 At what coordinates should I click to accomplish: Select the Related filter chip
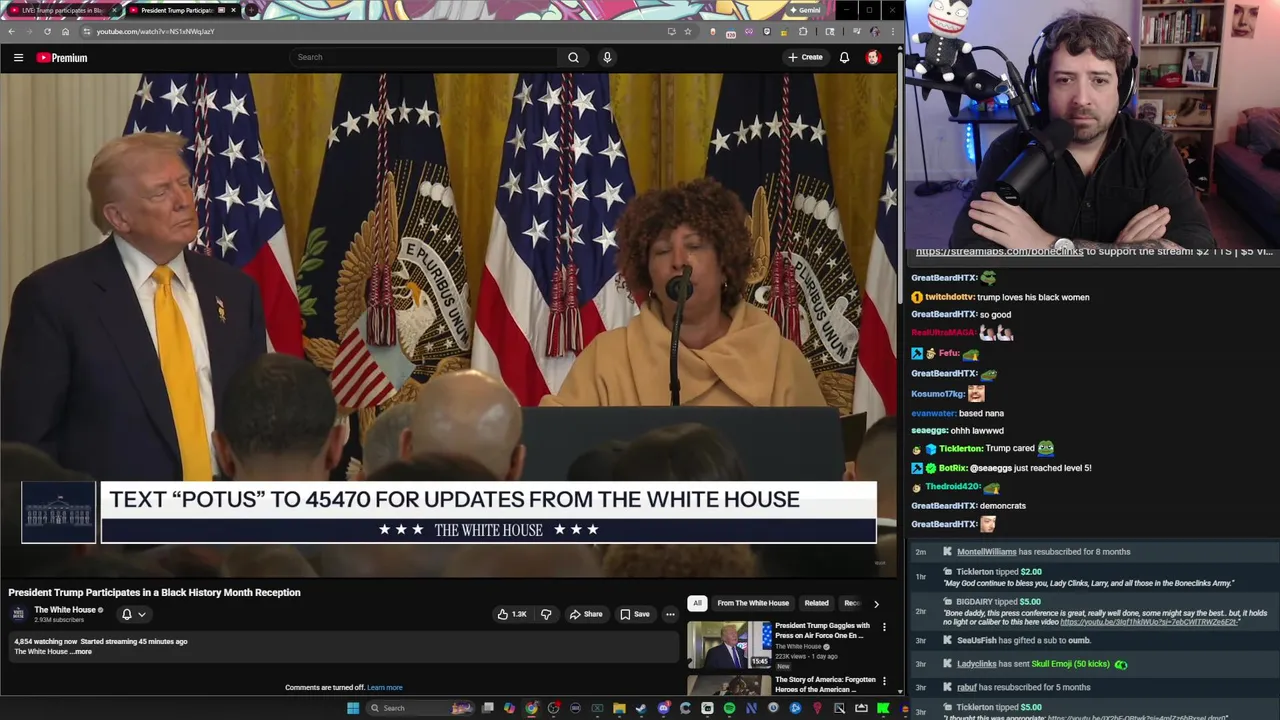(x=816, y=603)
